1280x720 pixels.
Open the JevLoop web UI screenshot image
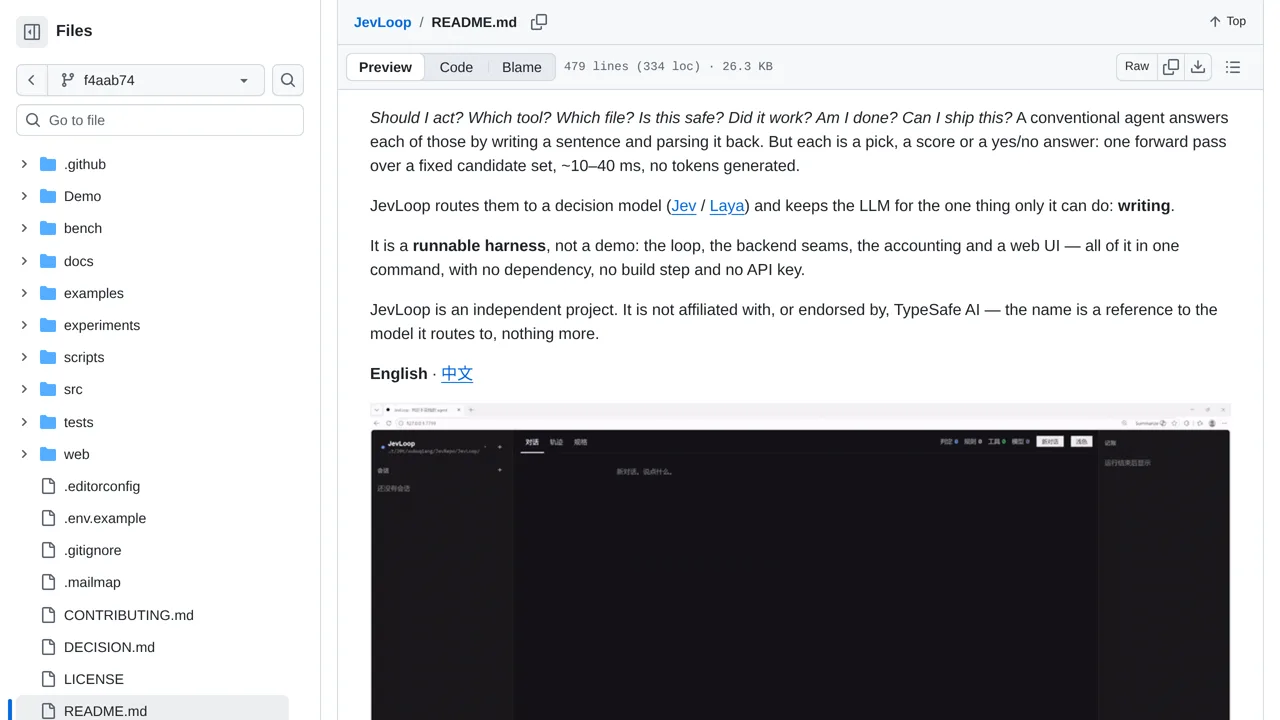pyautogui.click(x=800, y=562)
